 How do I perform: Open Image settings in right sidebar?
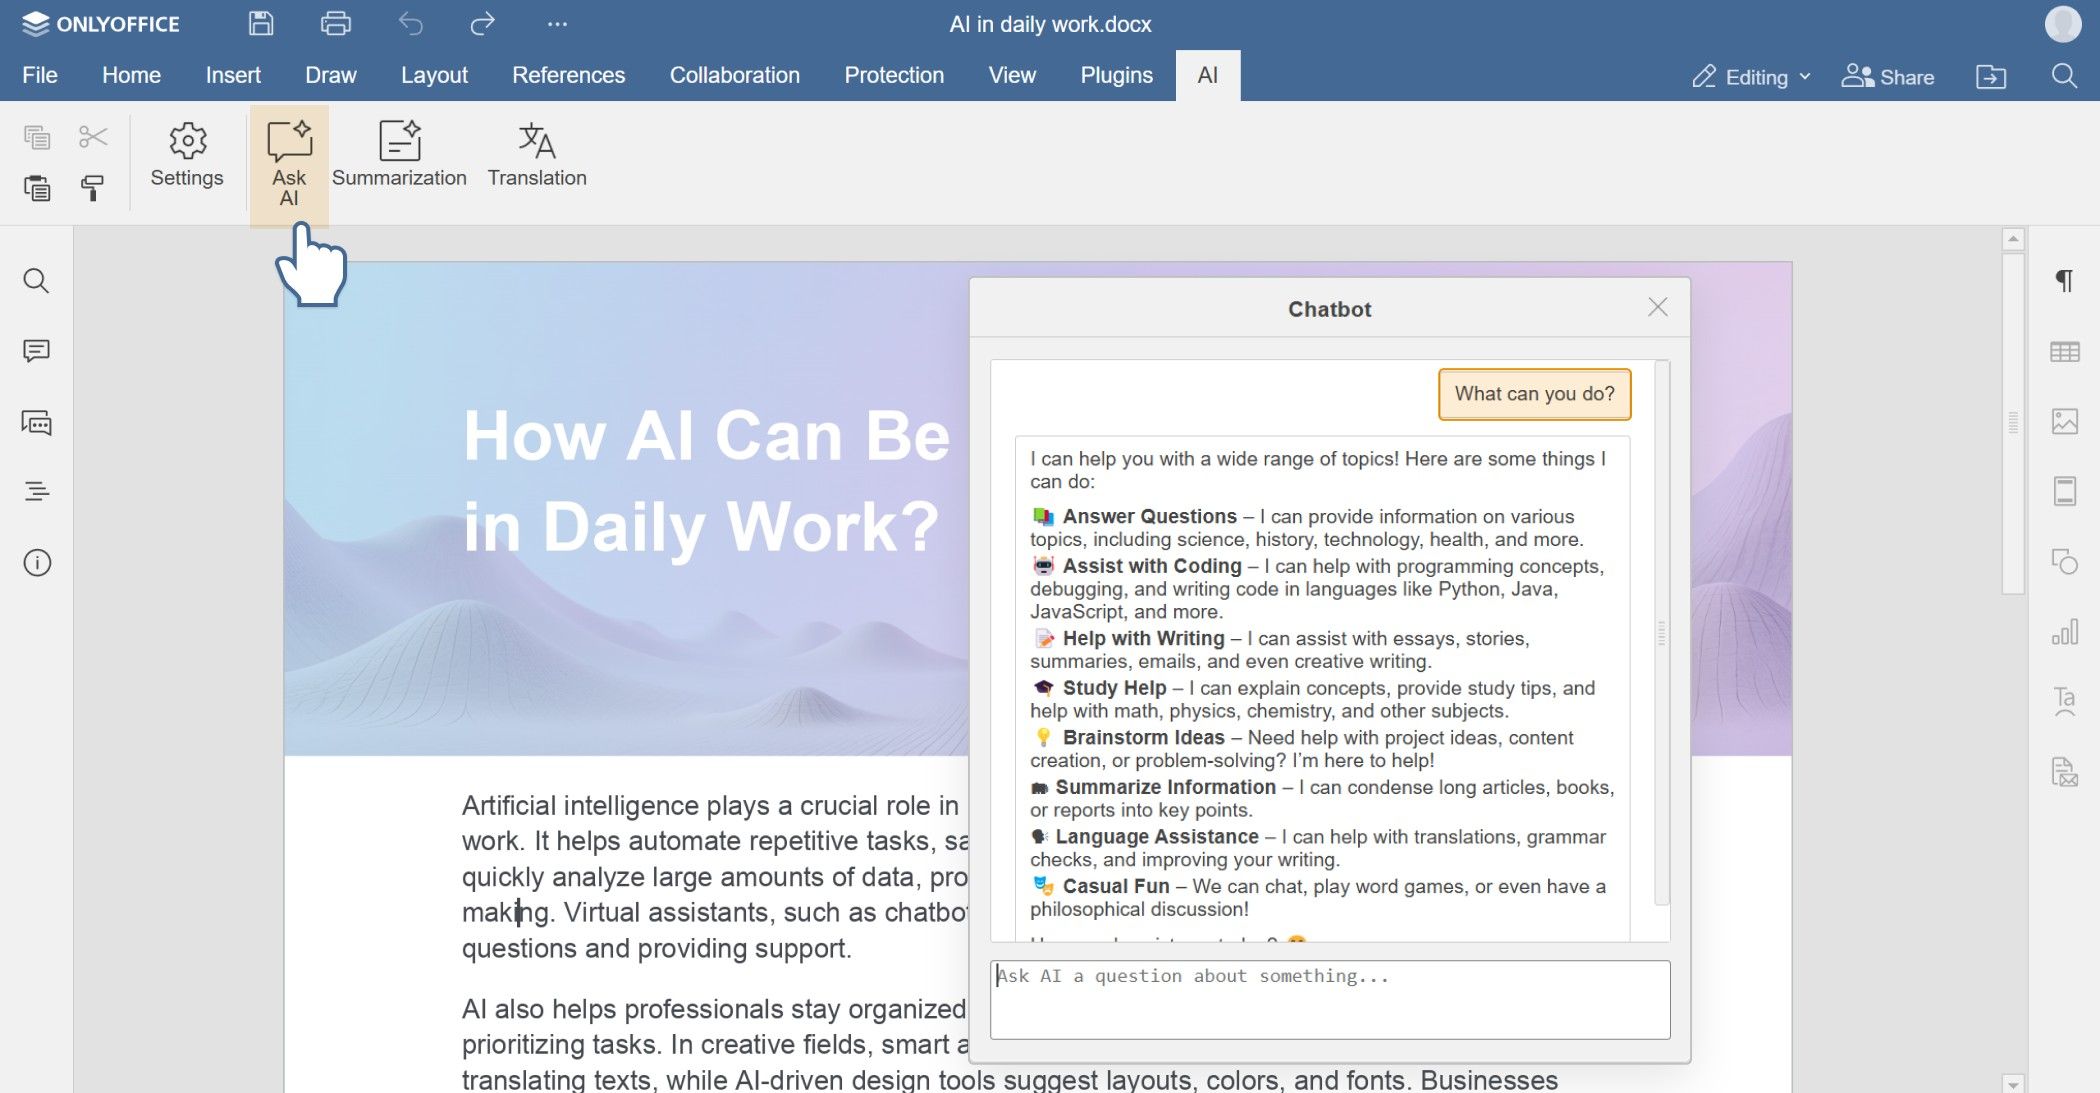pos(2064,421)
